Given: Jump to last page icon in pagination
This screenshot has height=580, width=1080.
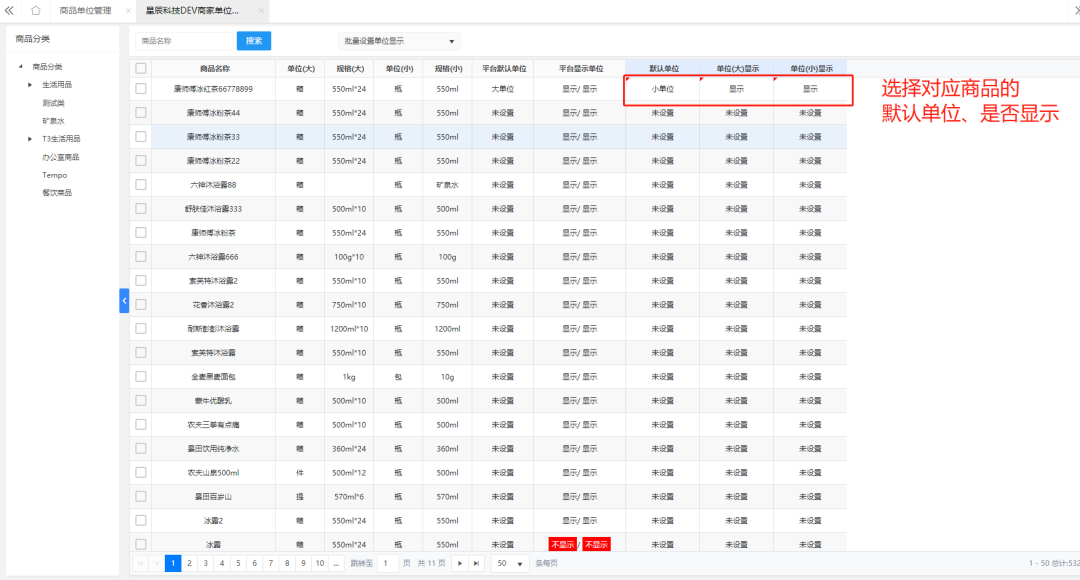Looking at the screenshot, I should pyautogui.click(x=476, y=564).
